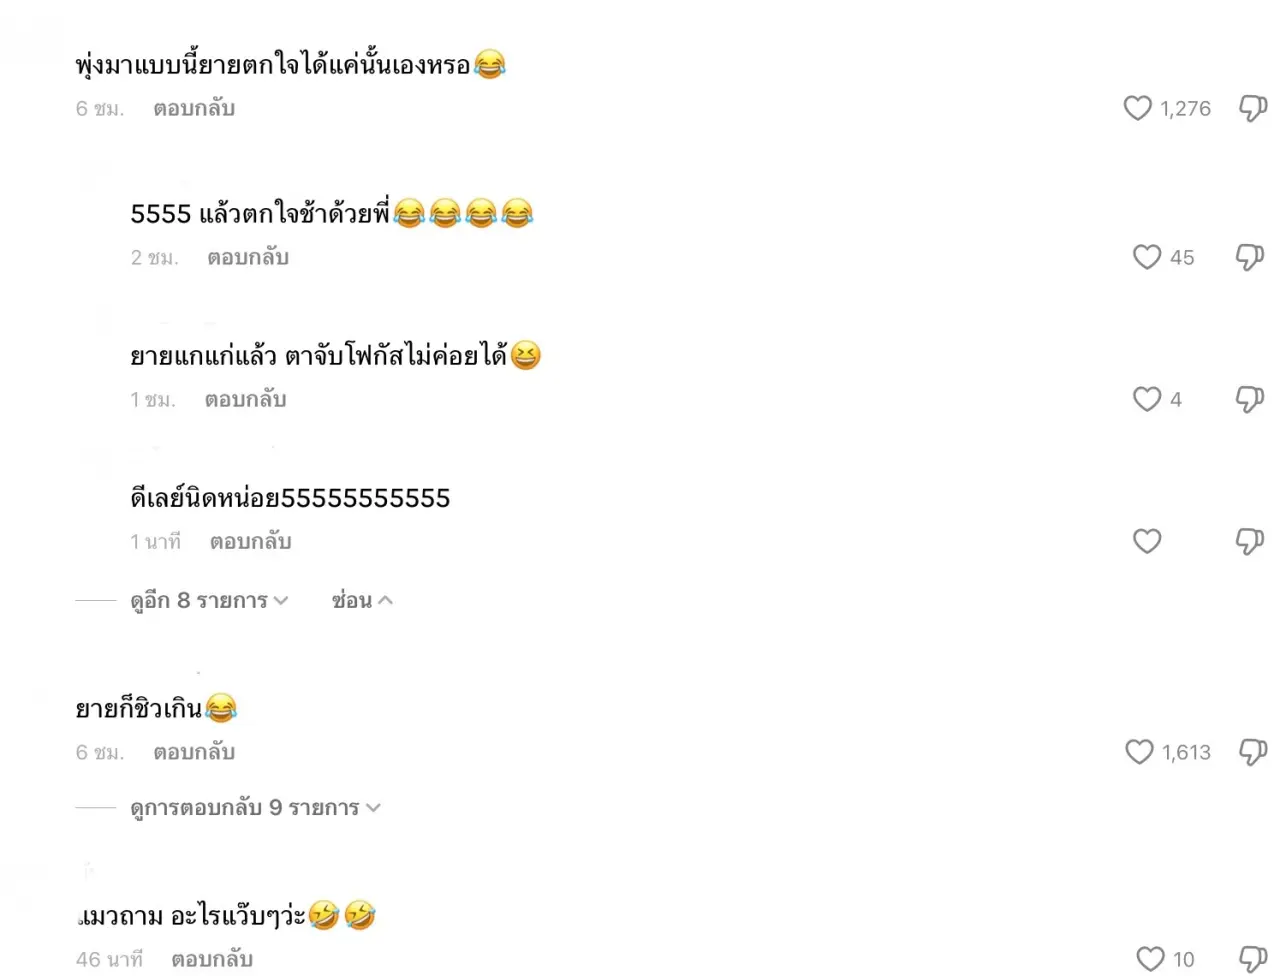Dislike the comment with 10 likes
Image resolution: width=1280 pixels, height=976 pixels.
tap(1253, 959)
